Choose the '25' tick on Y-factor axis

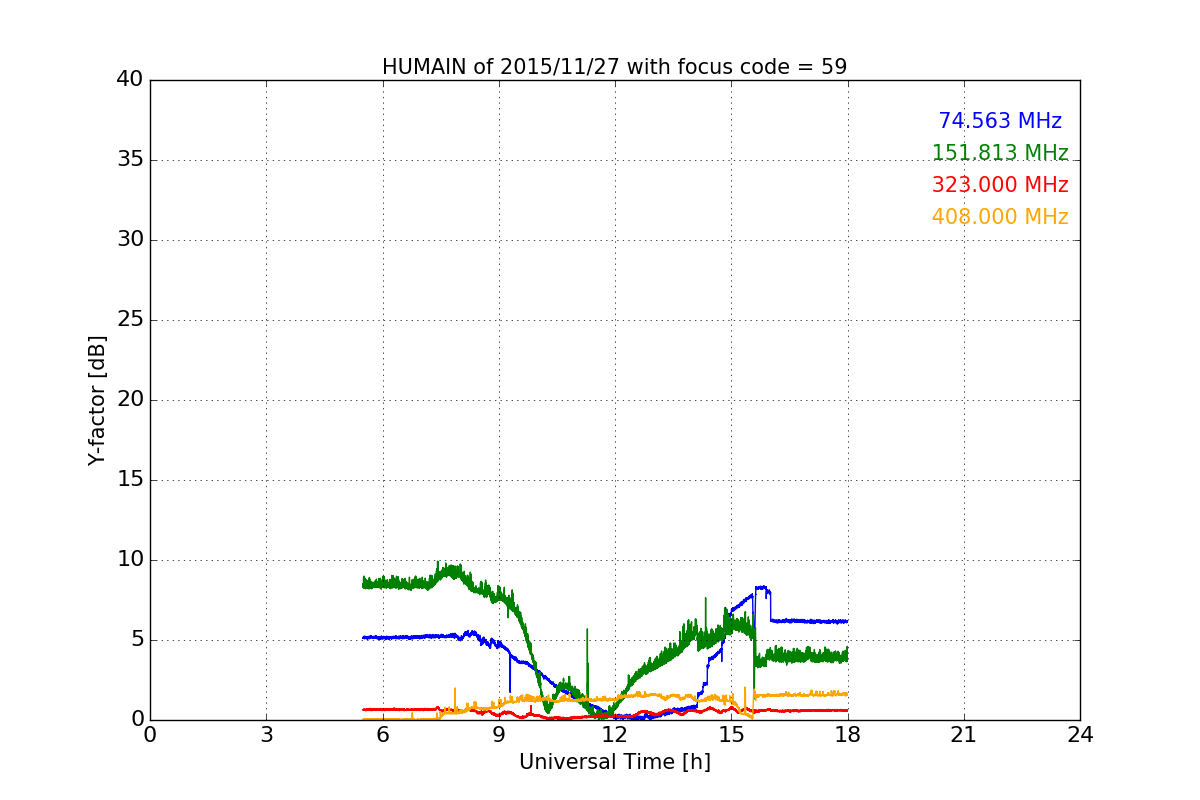tap(130, 320)
